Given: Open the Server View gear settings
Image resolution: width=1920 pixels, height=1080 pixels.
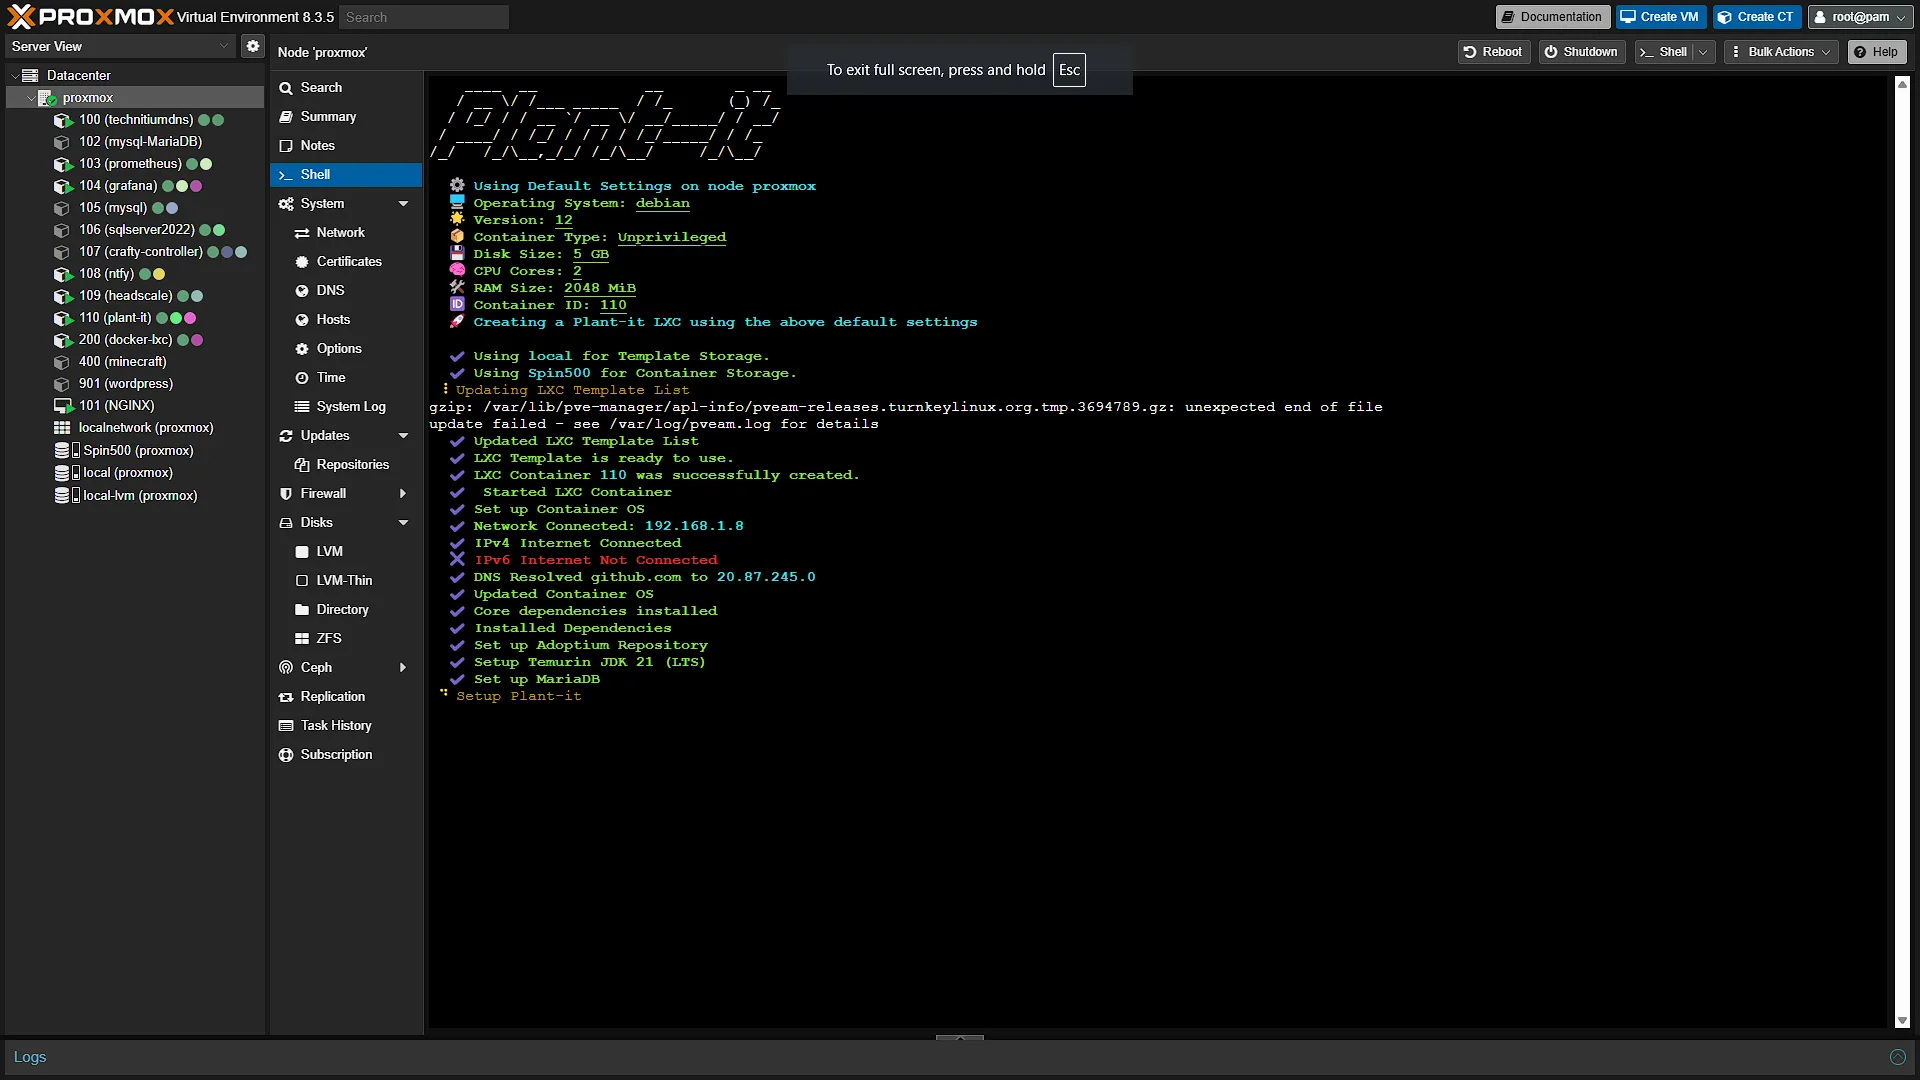Looking at the screenshot, I should pyautogui.click(x=253, y=46).
